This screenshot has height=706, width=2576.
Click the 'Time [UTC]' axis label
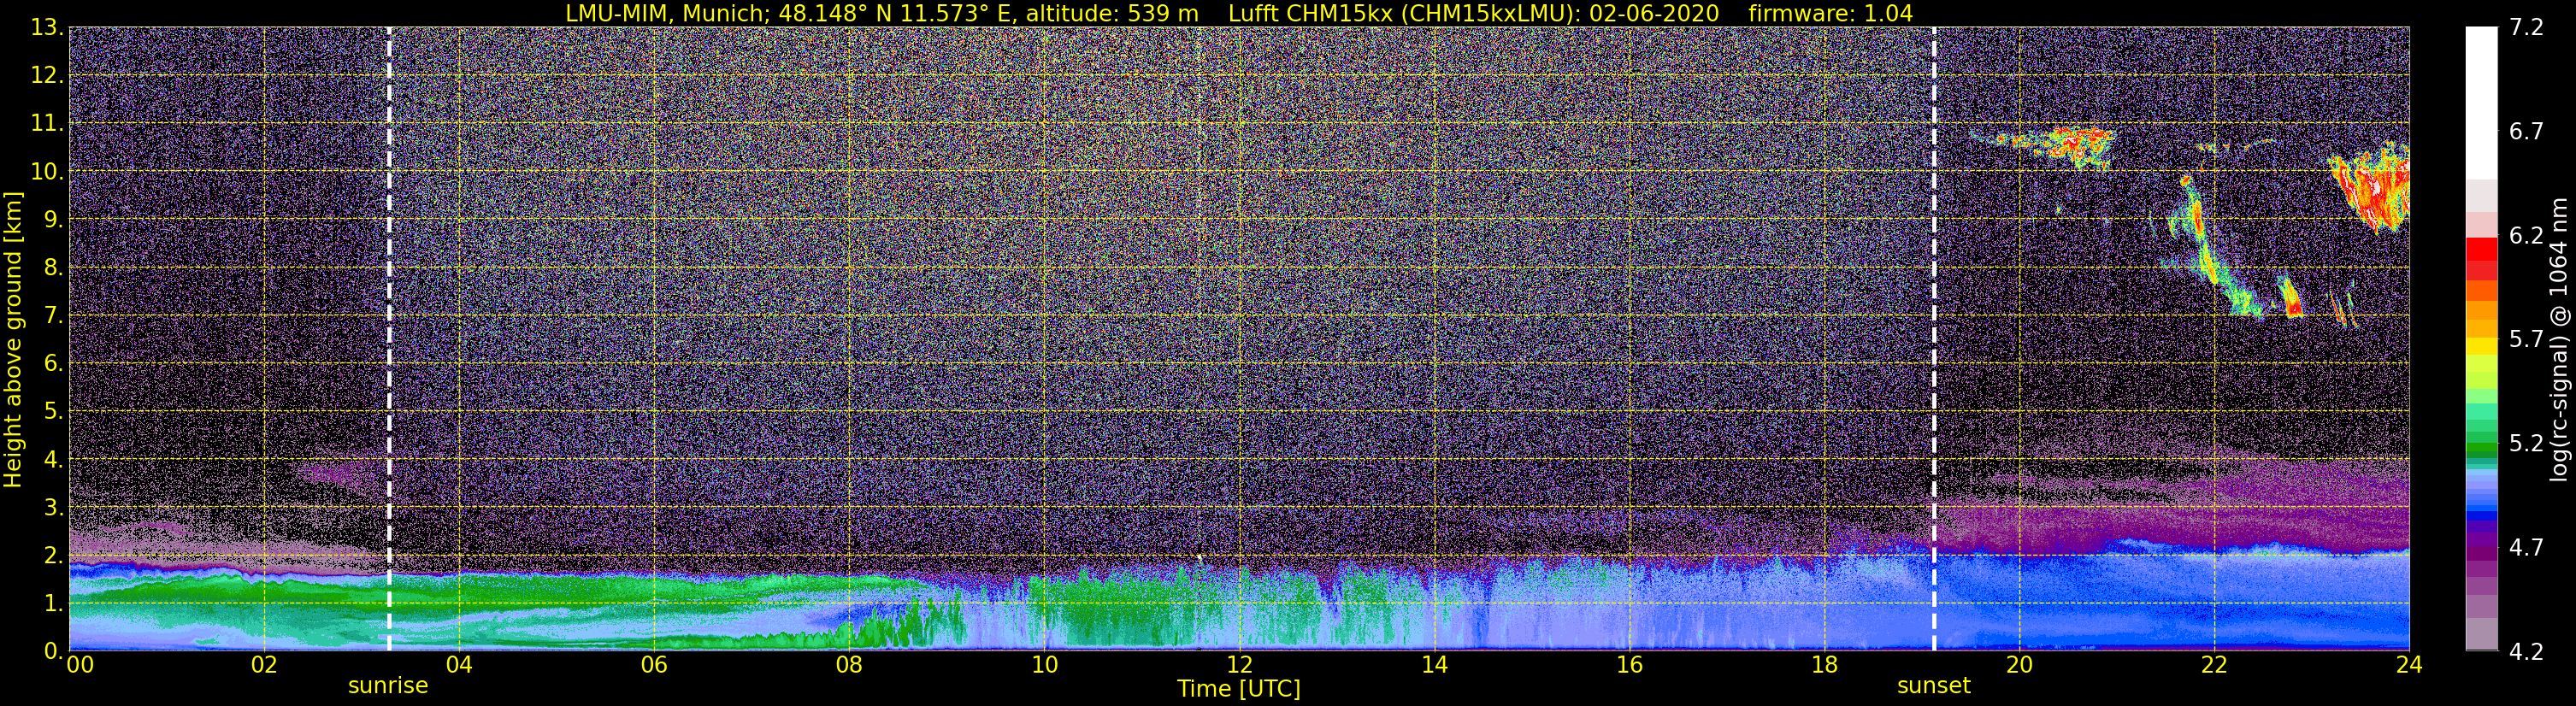click(1239, 689)
